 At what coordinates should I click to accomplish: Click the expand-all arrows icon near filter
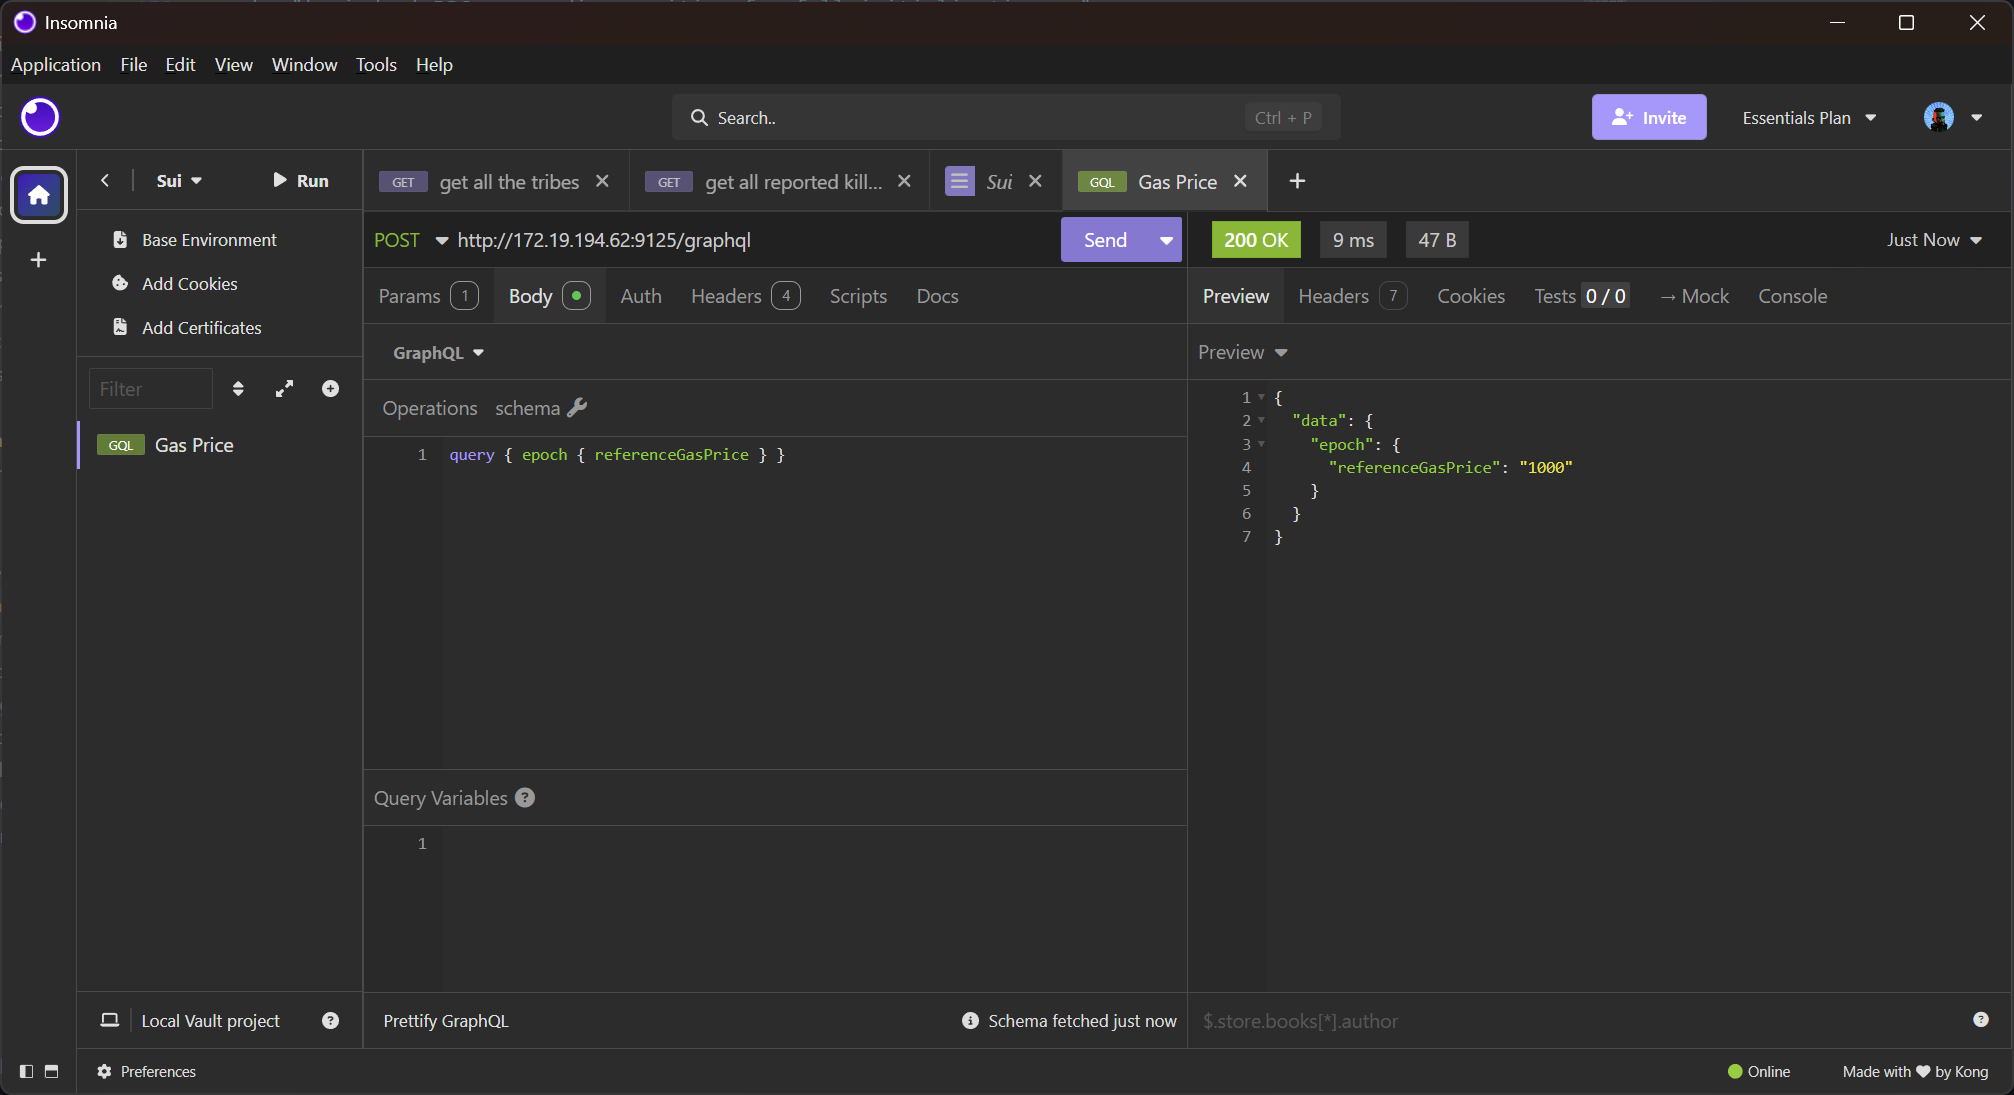284,388
